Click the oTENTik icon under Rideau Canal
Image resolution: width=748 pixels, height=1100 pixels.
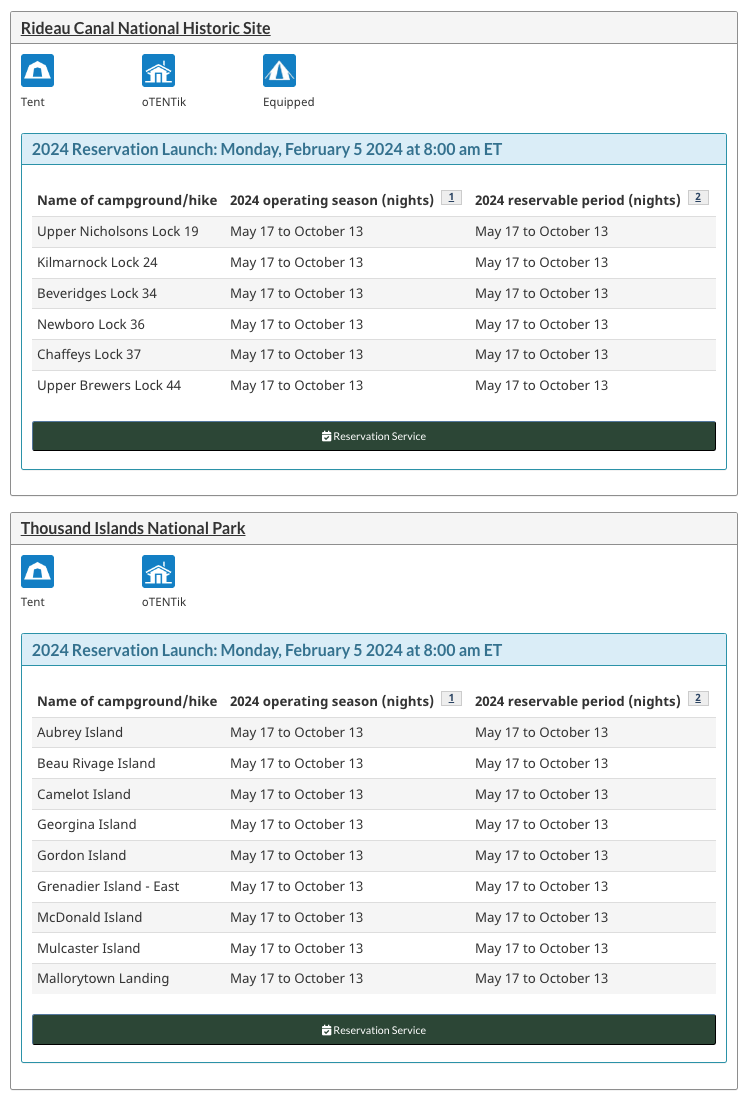coord(158,71)
